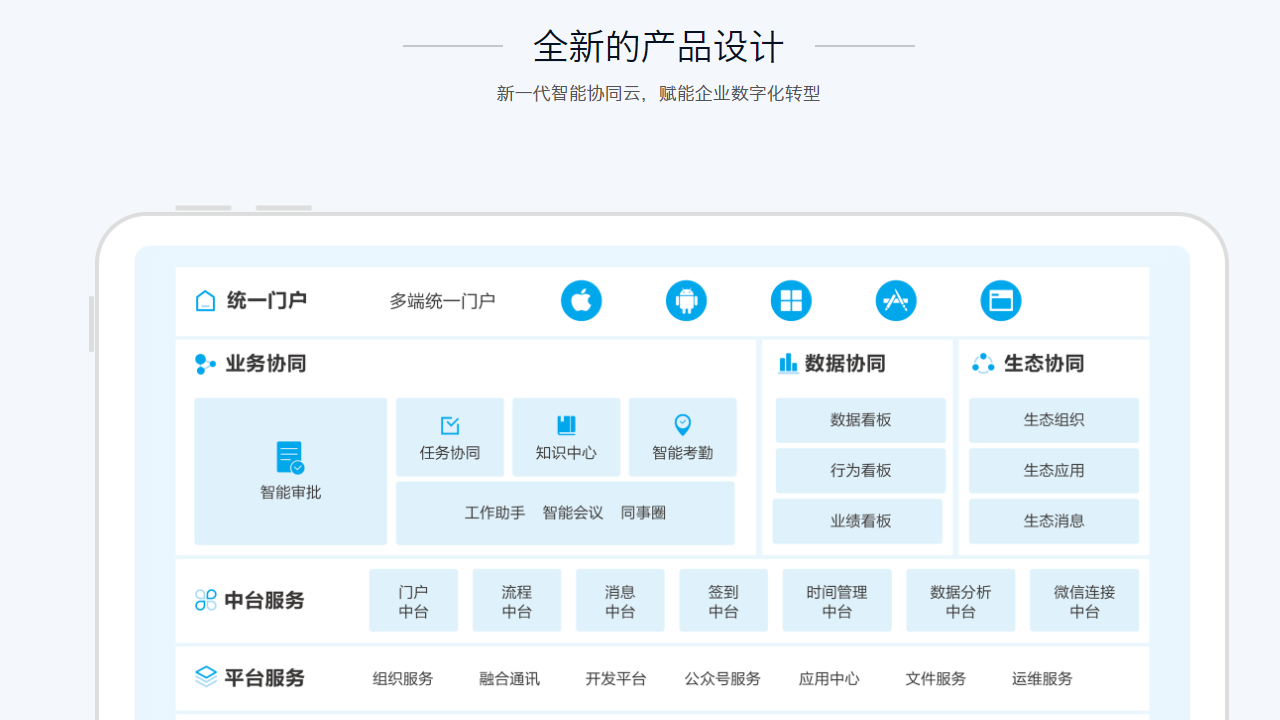Click the 数据协同 heading
1280x720 pixels.
[x=845, y=364]
